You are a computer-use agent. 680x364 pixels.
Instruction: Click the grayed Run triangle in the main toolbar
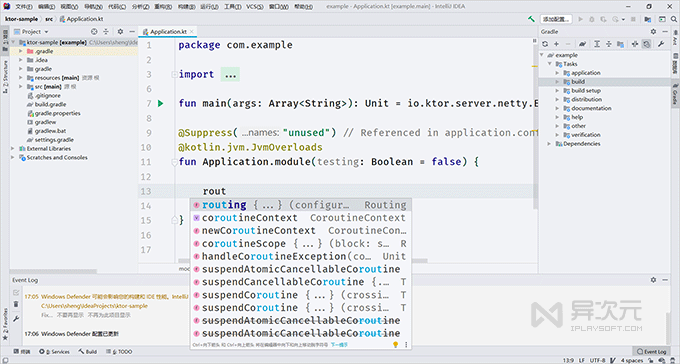point(581,19)
